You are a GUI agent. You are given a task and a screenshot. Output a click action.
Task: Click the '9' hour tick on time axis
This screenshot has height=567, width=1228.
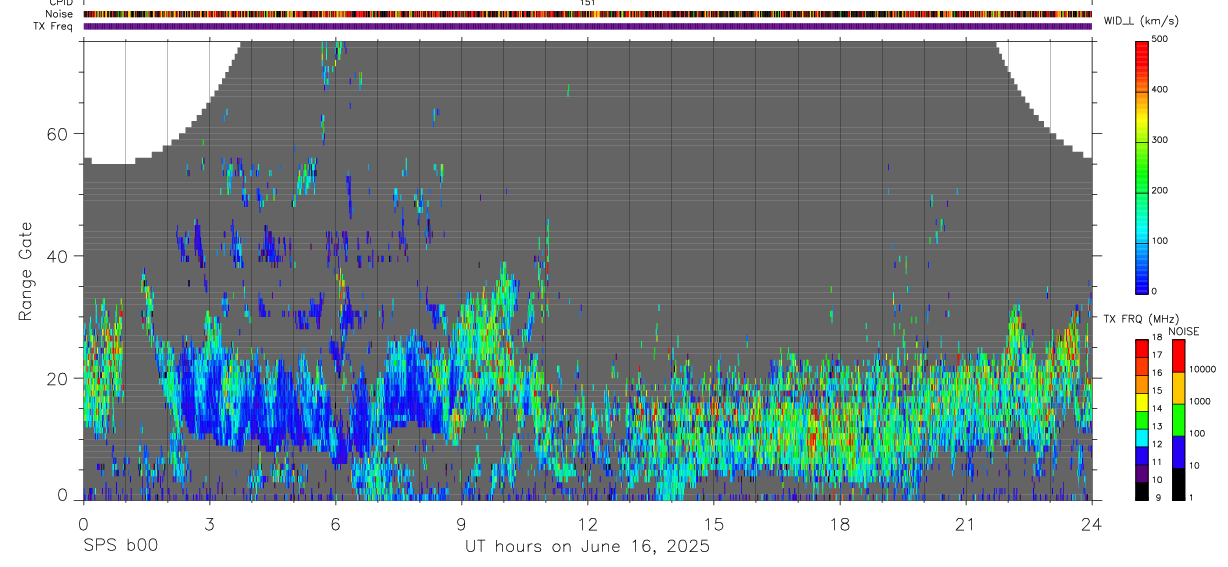pyautogui.click(x=462, y=523)
